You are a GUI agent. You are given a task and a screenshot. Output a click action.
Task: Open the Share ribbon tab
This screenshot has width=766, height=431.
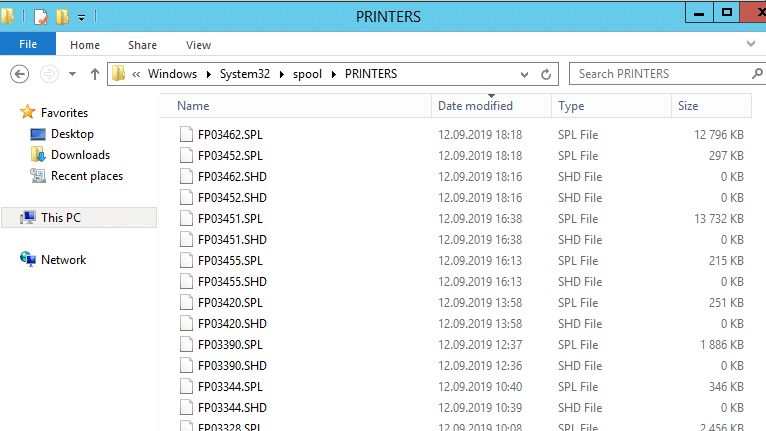(142, 45)
